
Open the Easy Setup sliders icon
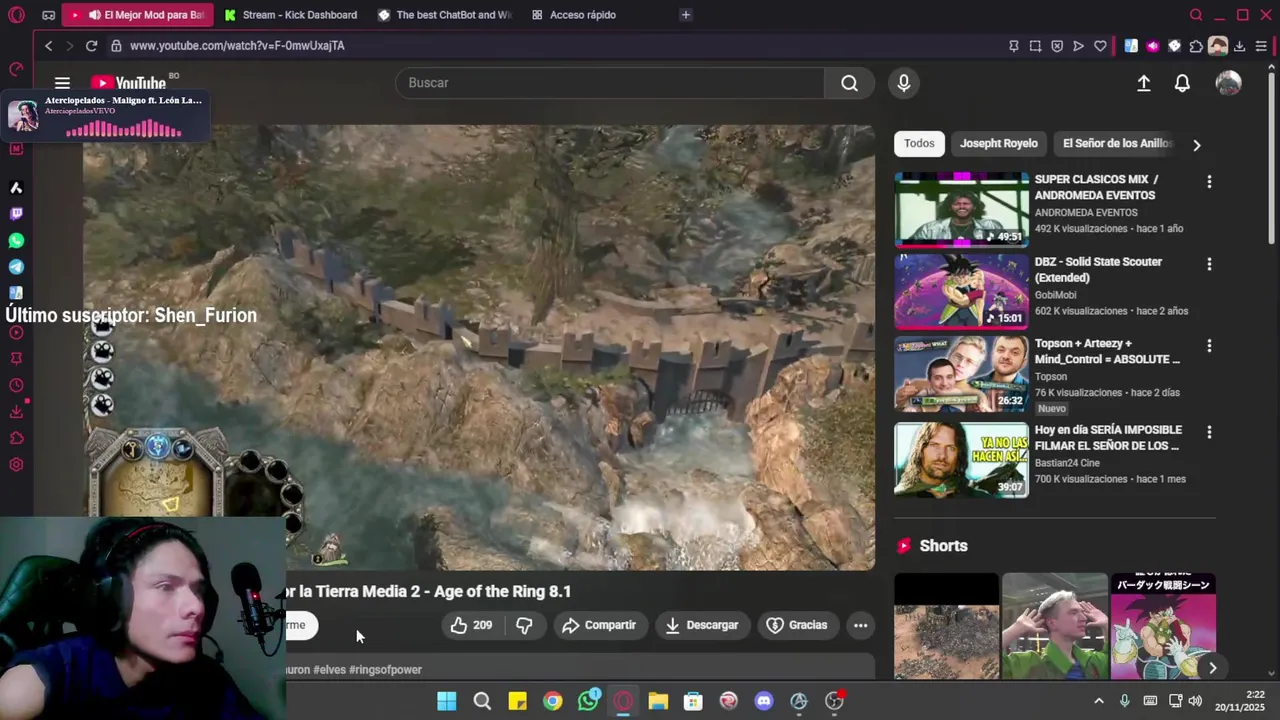click(1261, 46)
